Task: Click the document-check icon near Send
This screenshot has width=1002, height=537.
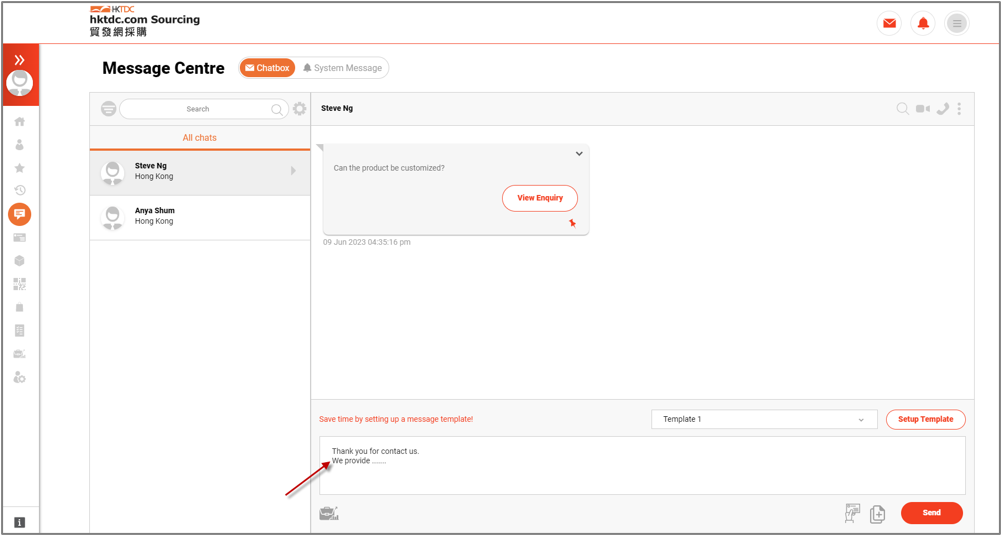Action: click(852, 513)
